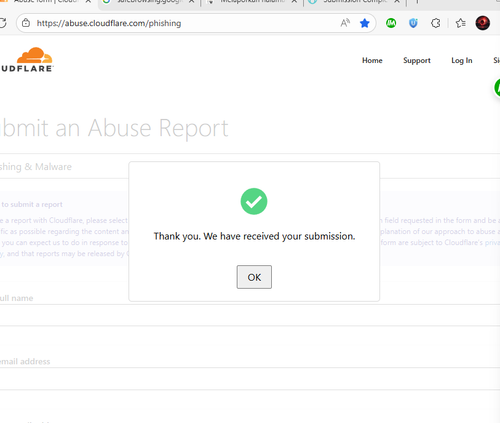Click the Submit an Abuse Report heading
Image resolution: width=500 pixels, height=423 pixels.
tap(114, 128)
